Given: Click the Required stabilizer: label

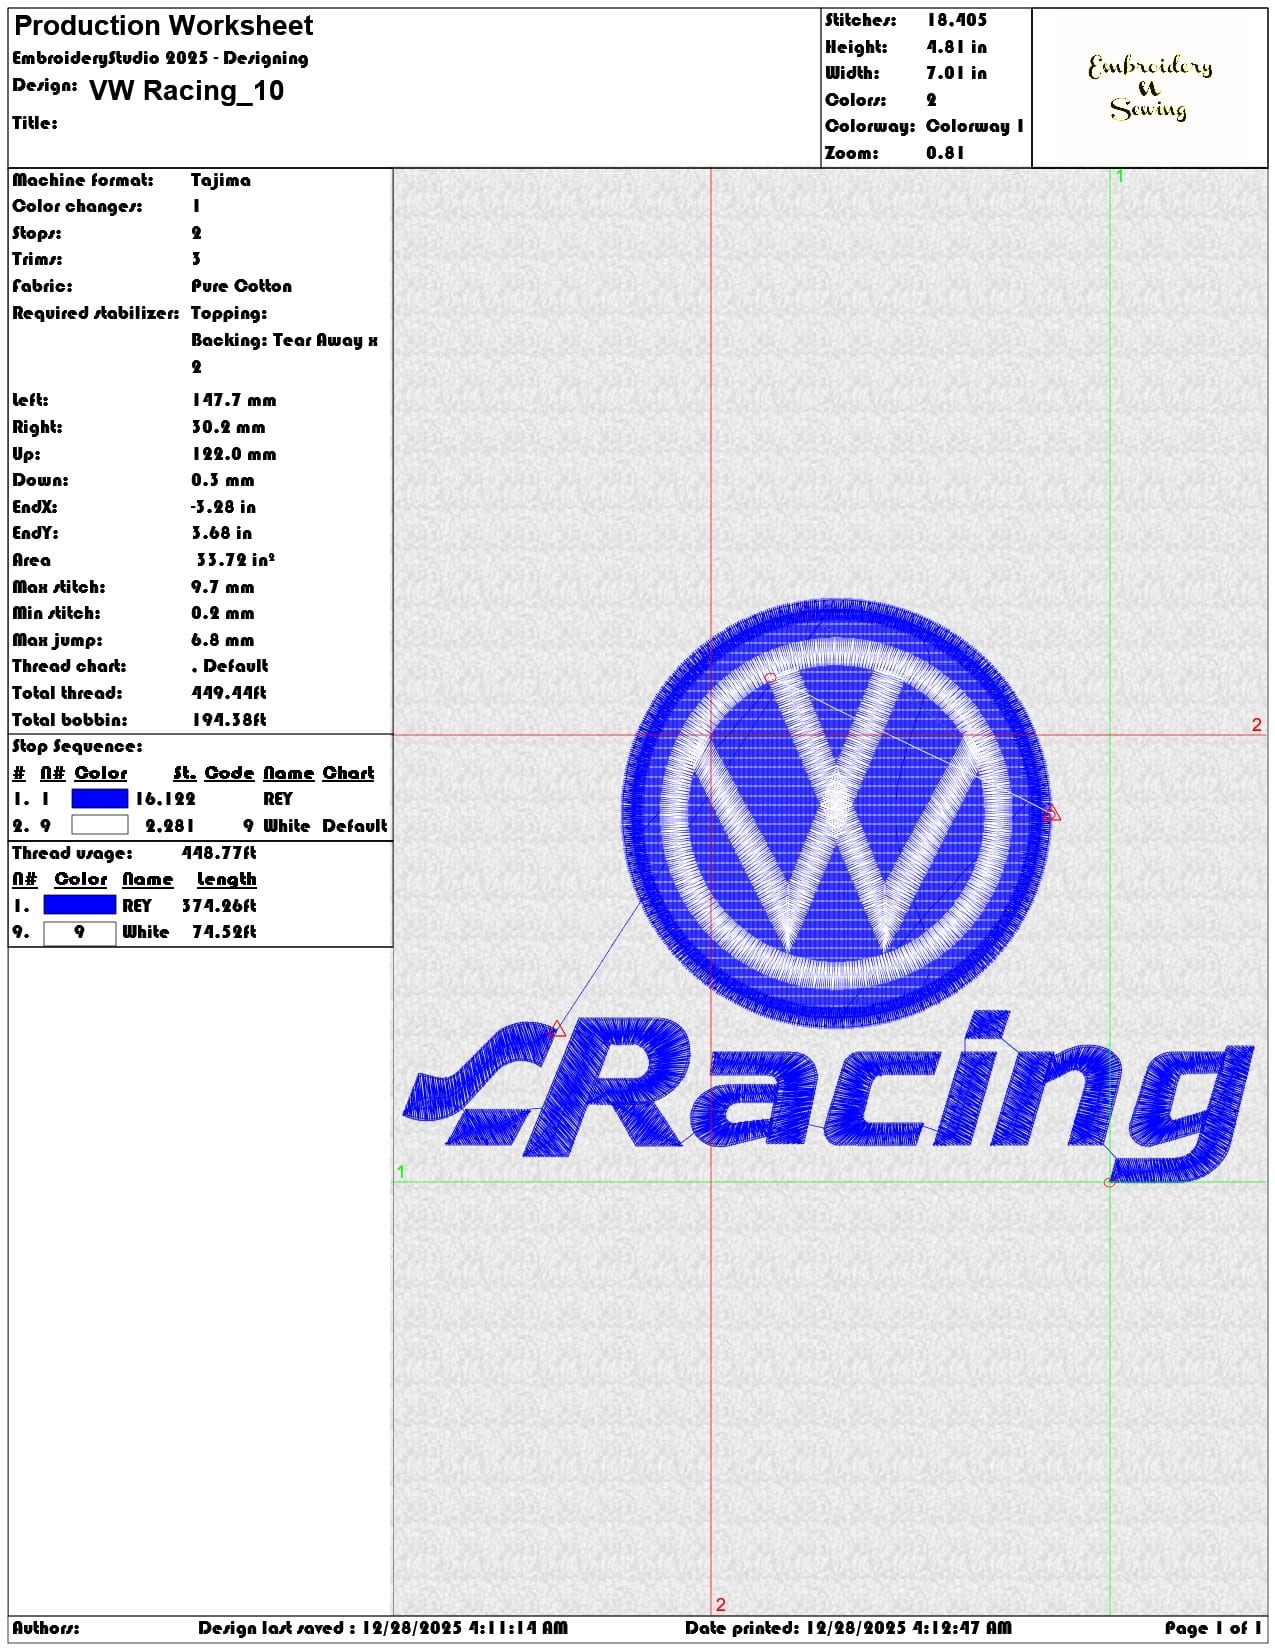Looking at the screenshot, I should [96, 313].
